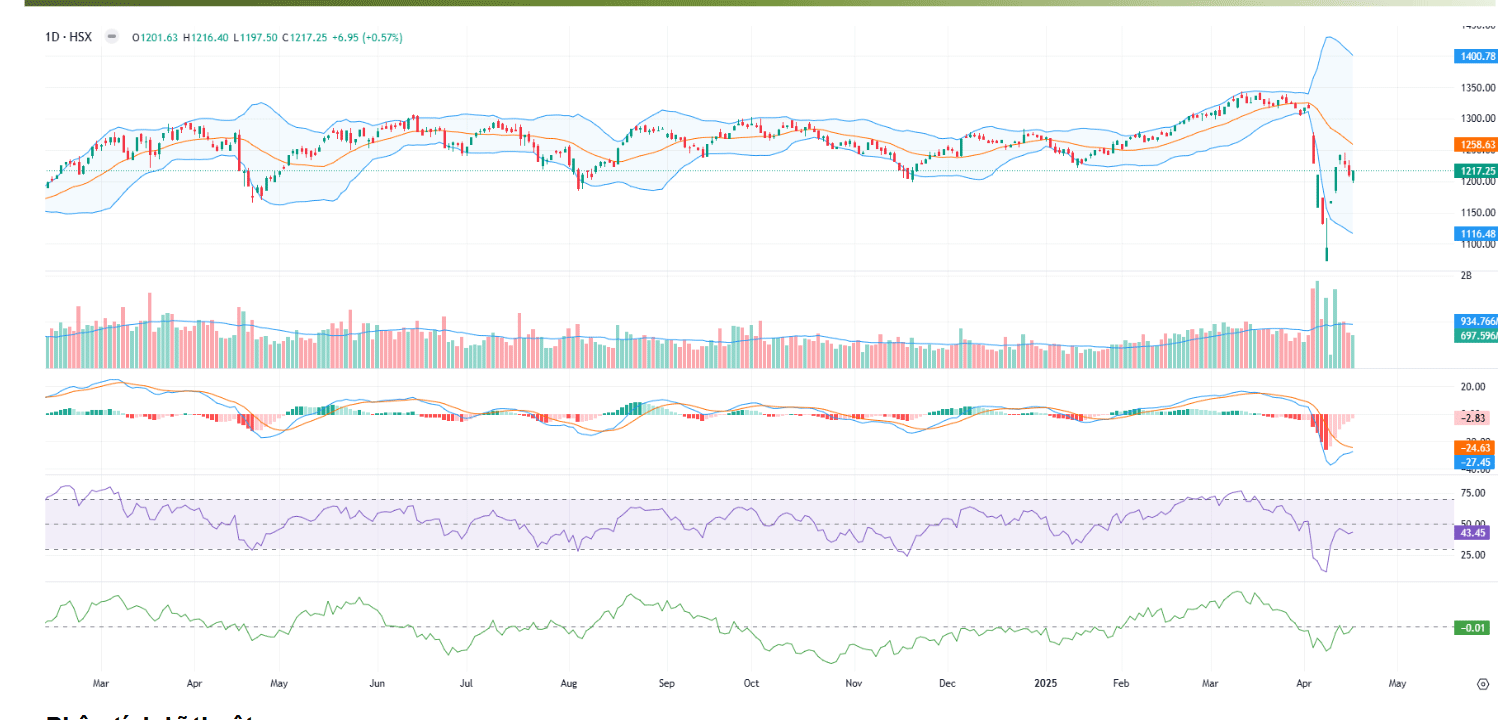This screenshot has height=720, width=1509.
Task: Select the blue 1400.78 upper band price label
Action: 1476,57
